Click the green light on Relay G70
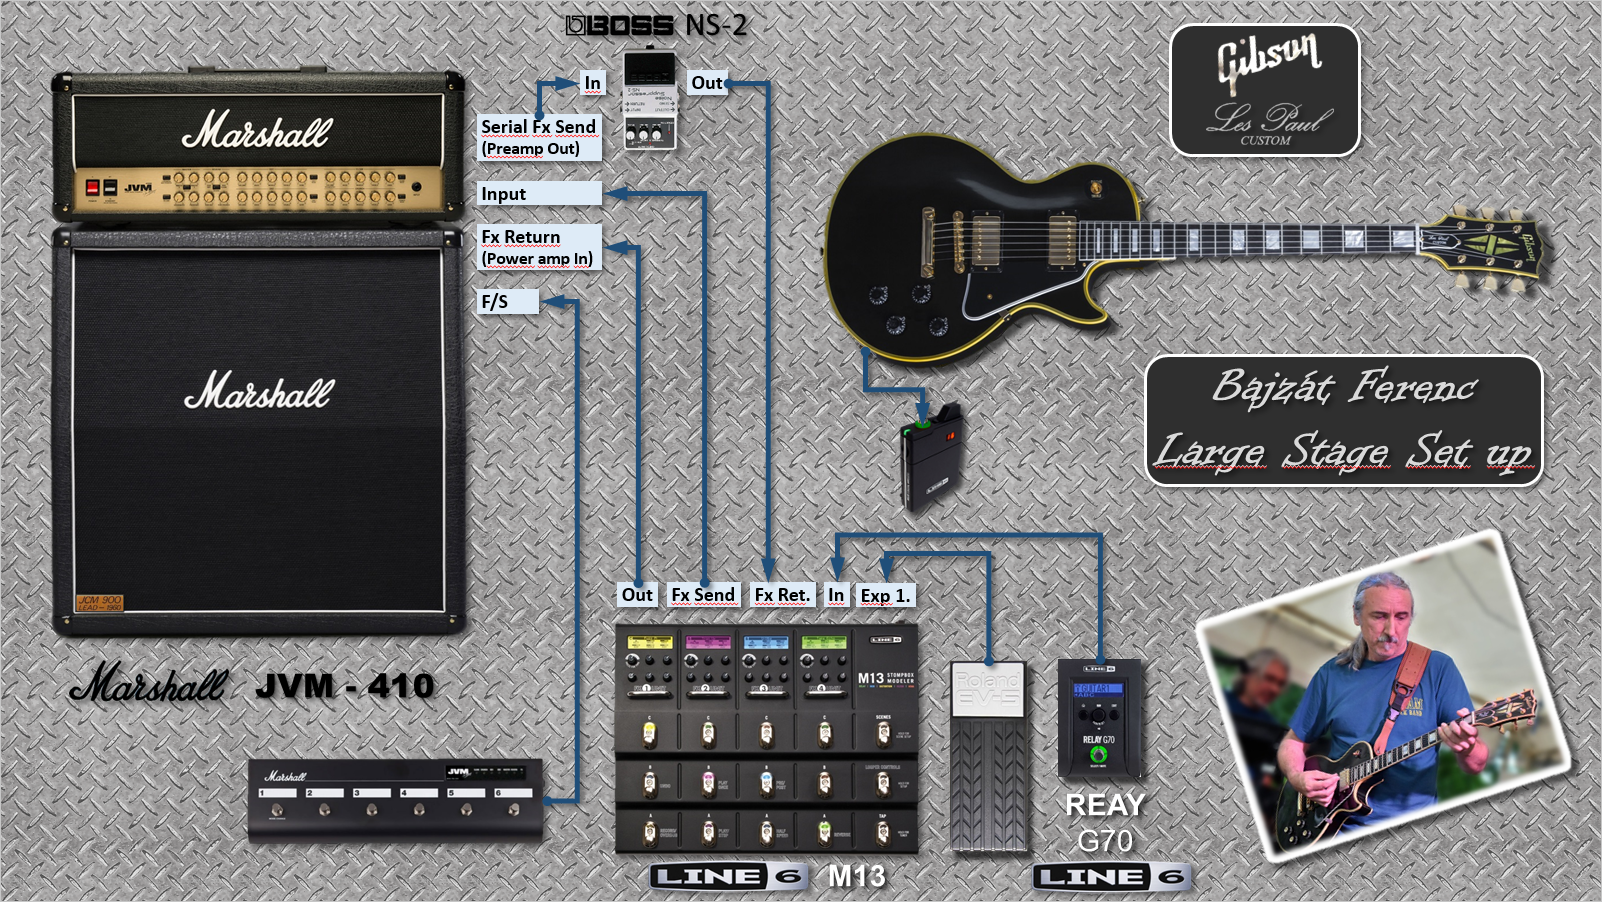1602x902 pixels. 1098,755
